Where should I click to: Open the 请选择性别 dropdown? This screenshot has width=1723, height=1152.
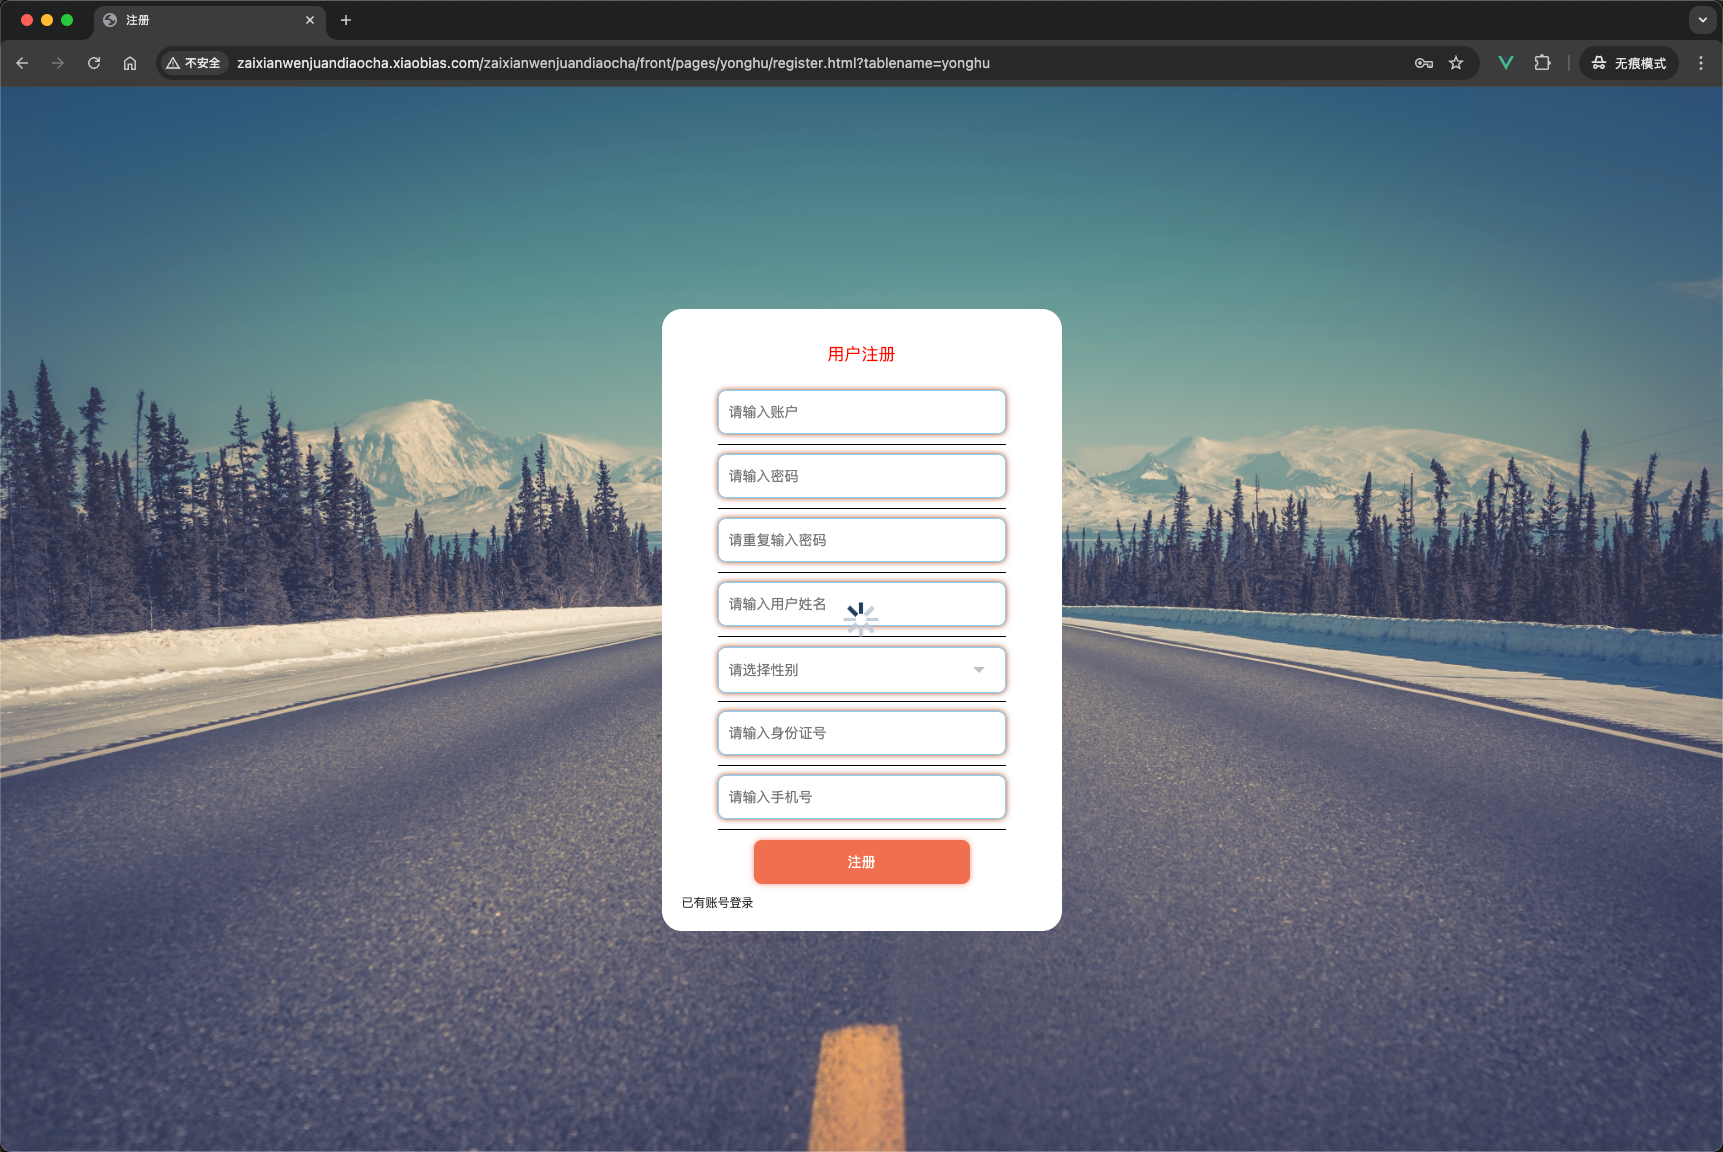(862, 670)
